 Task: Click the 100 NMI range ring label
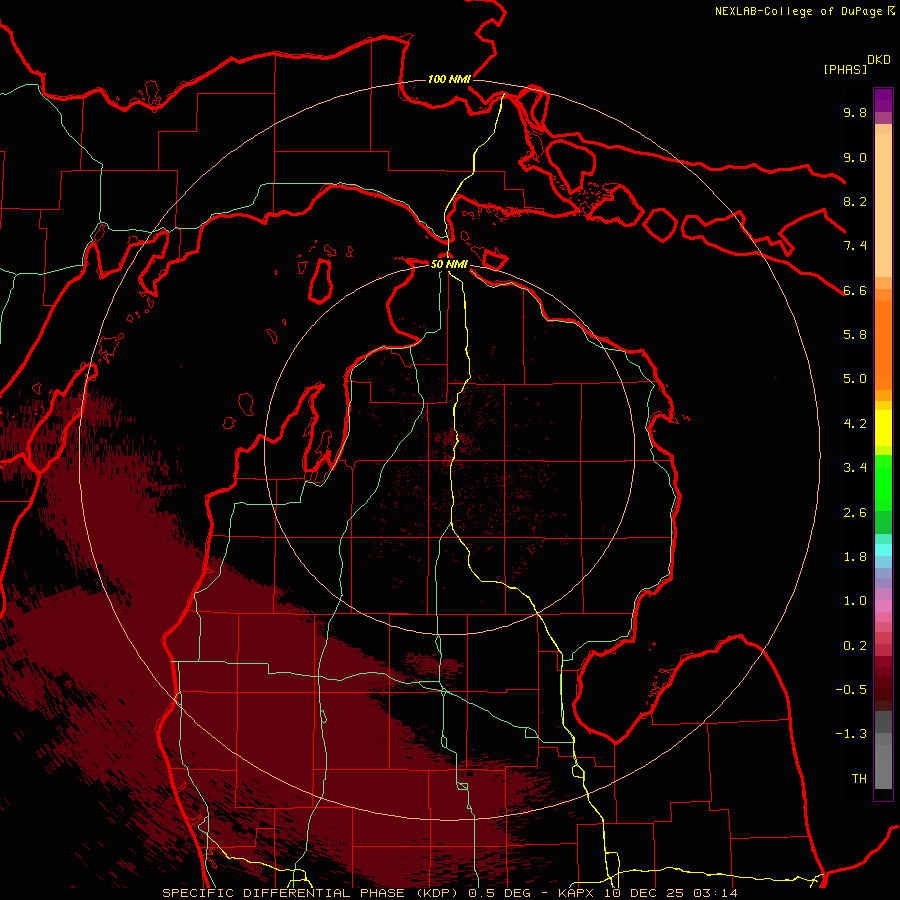tap(449, 79)
